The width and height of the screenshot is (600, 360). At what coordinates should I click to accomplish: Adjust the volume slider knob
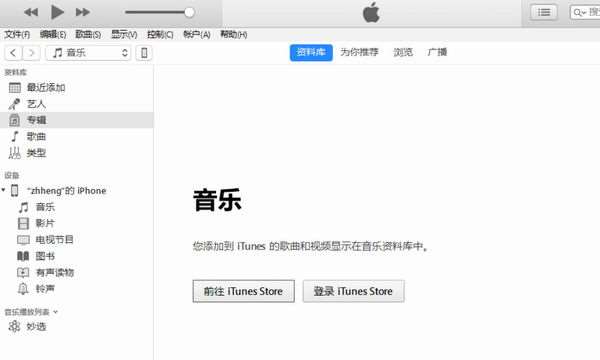pos(189,12)
